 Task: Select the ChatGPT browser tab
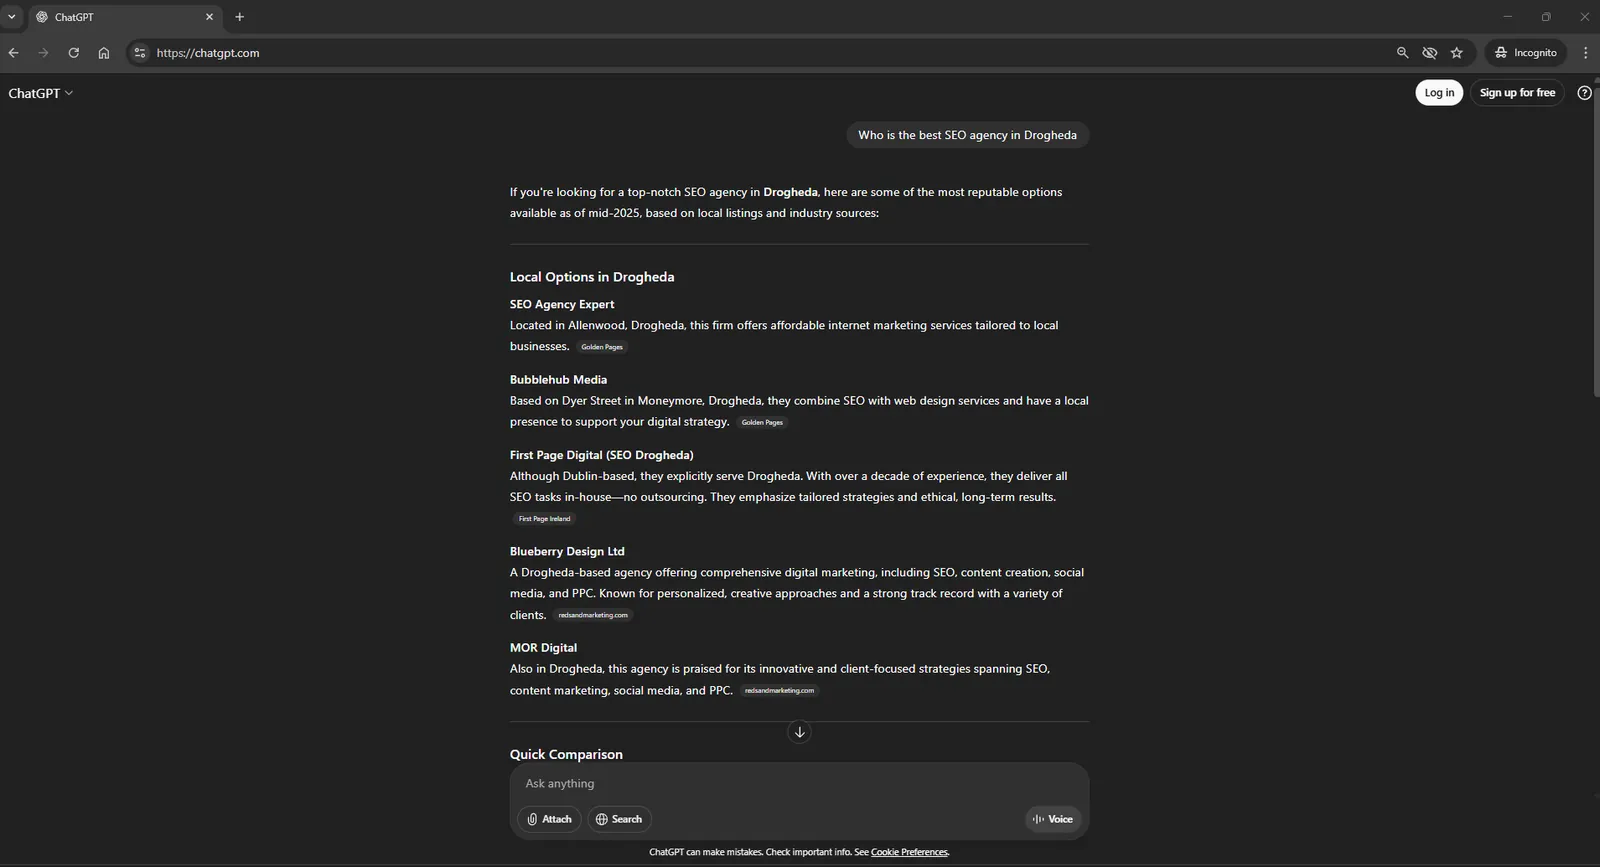pos(125,17)
